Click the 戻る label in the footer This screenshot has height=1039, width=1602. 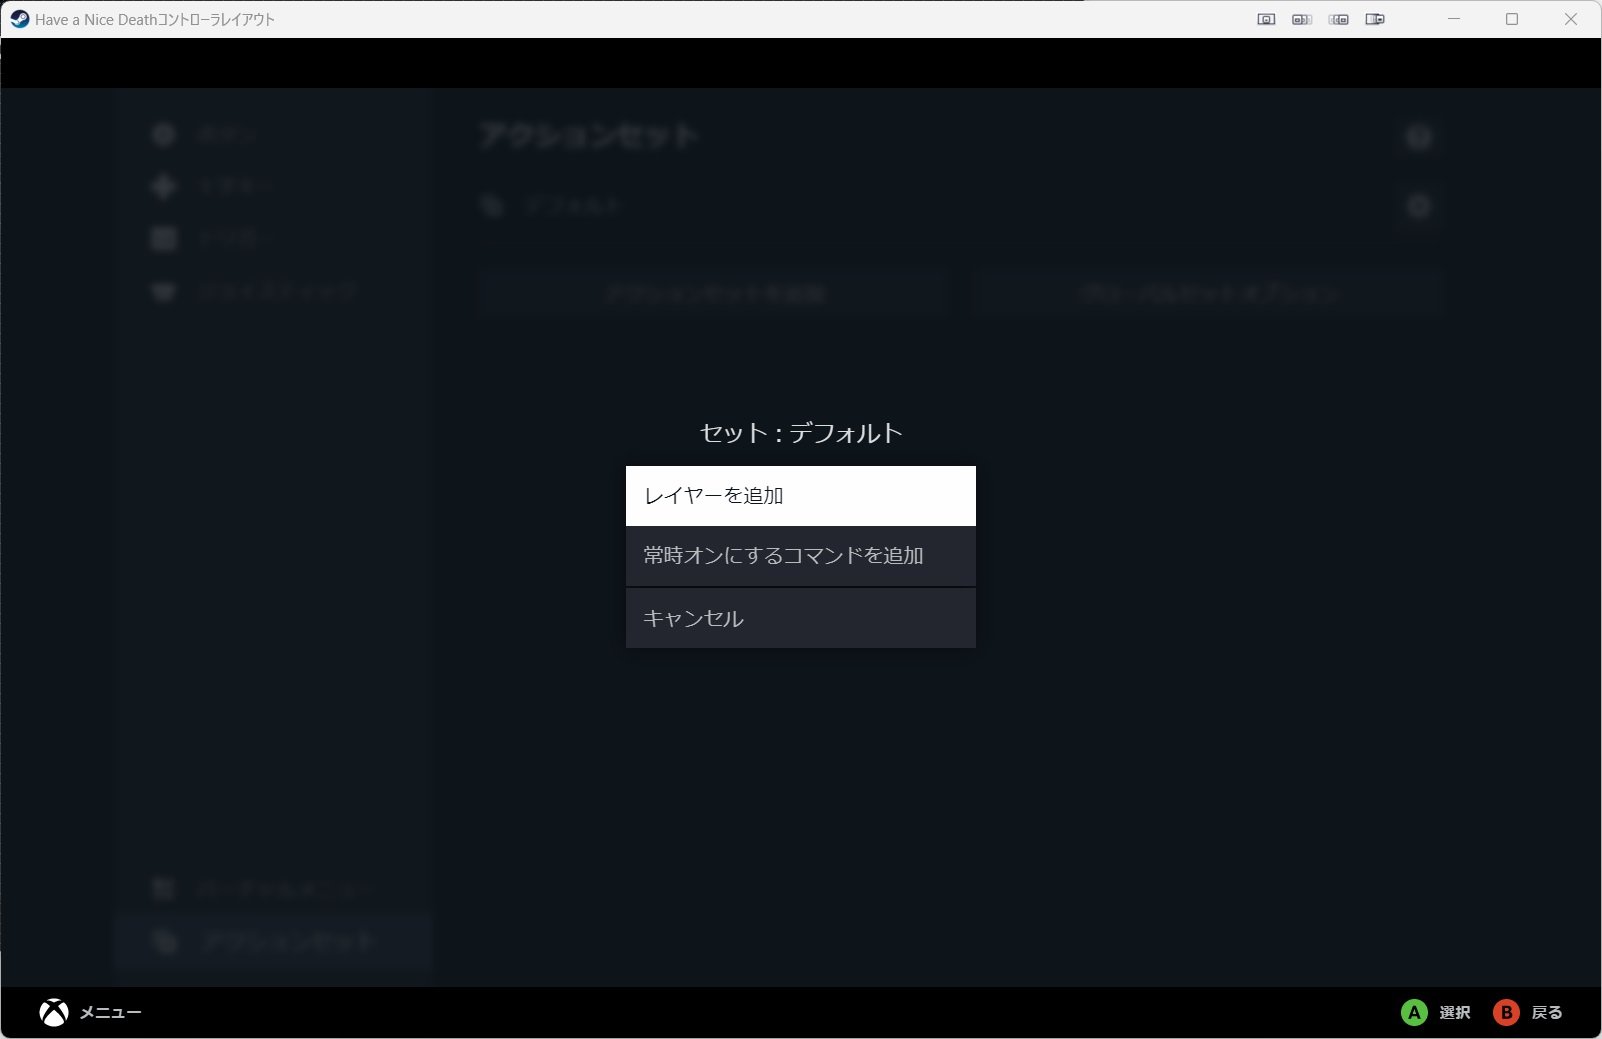tap(1547, 1012)
